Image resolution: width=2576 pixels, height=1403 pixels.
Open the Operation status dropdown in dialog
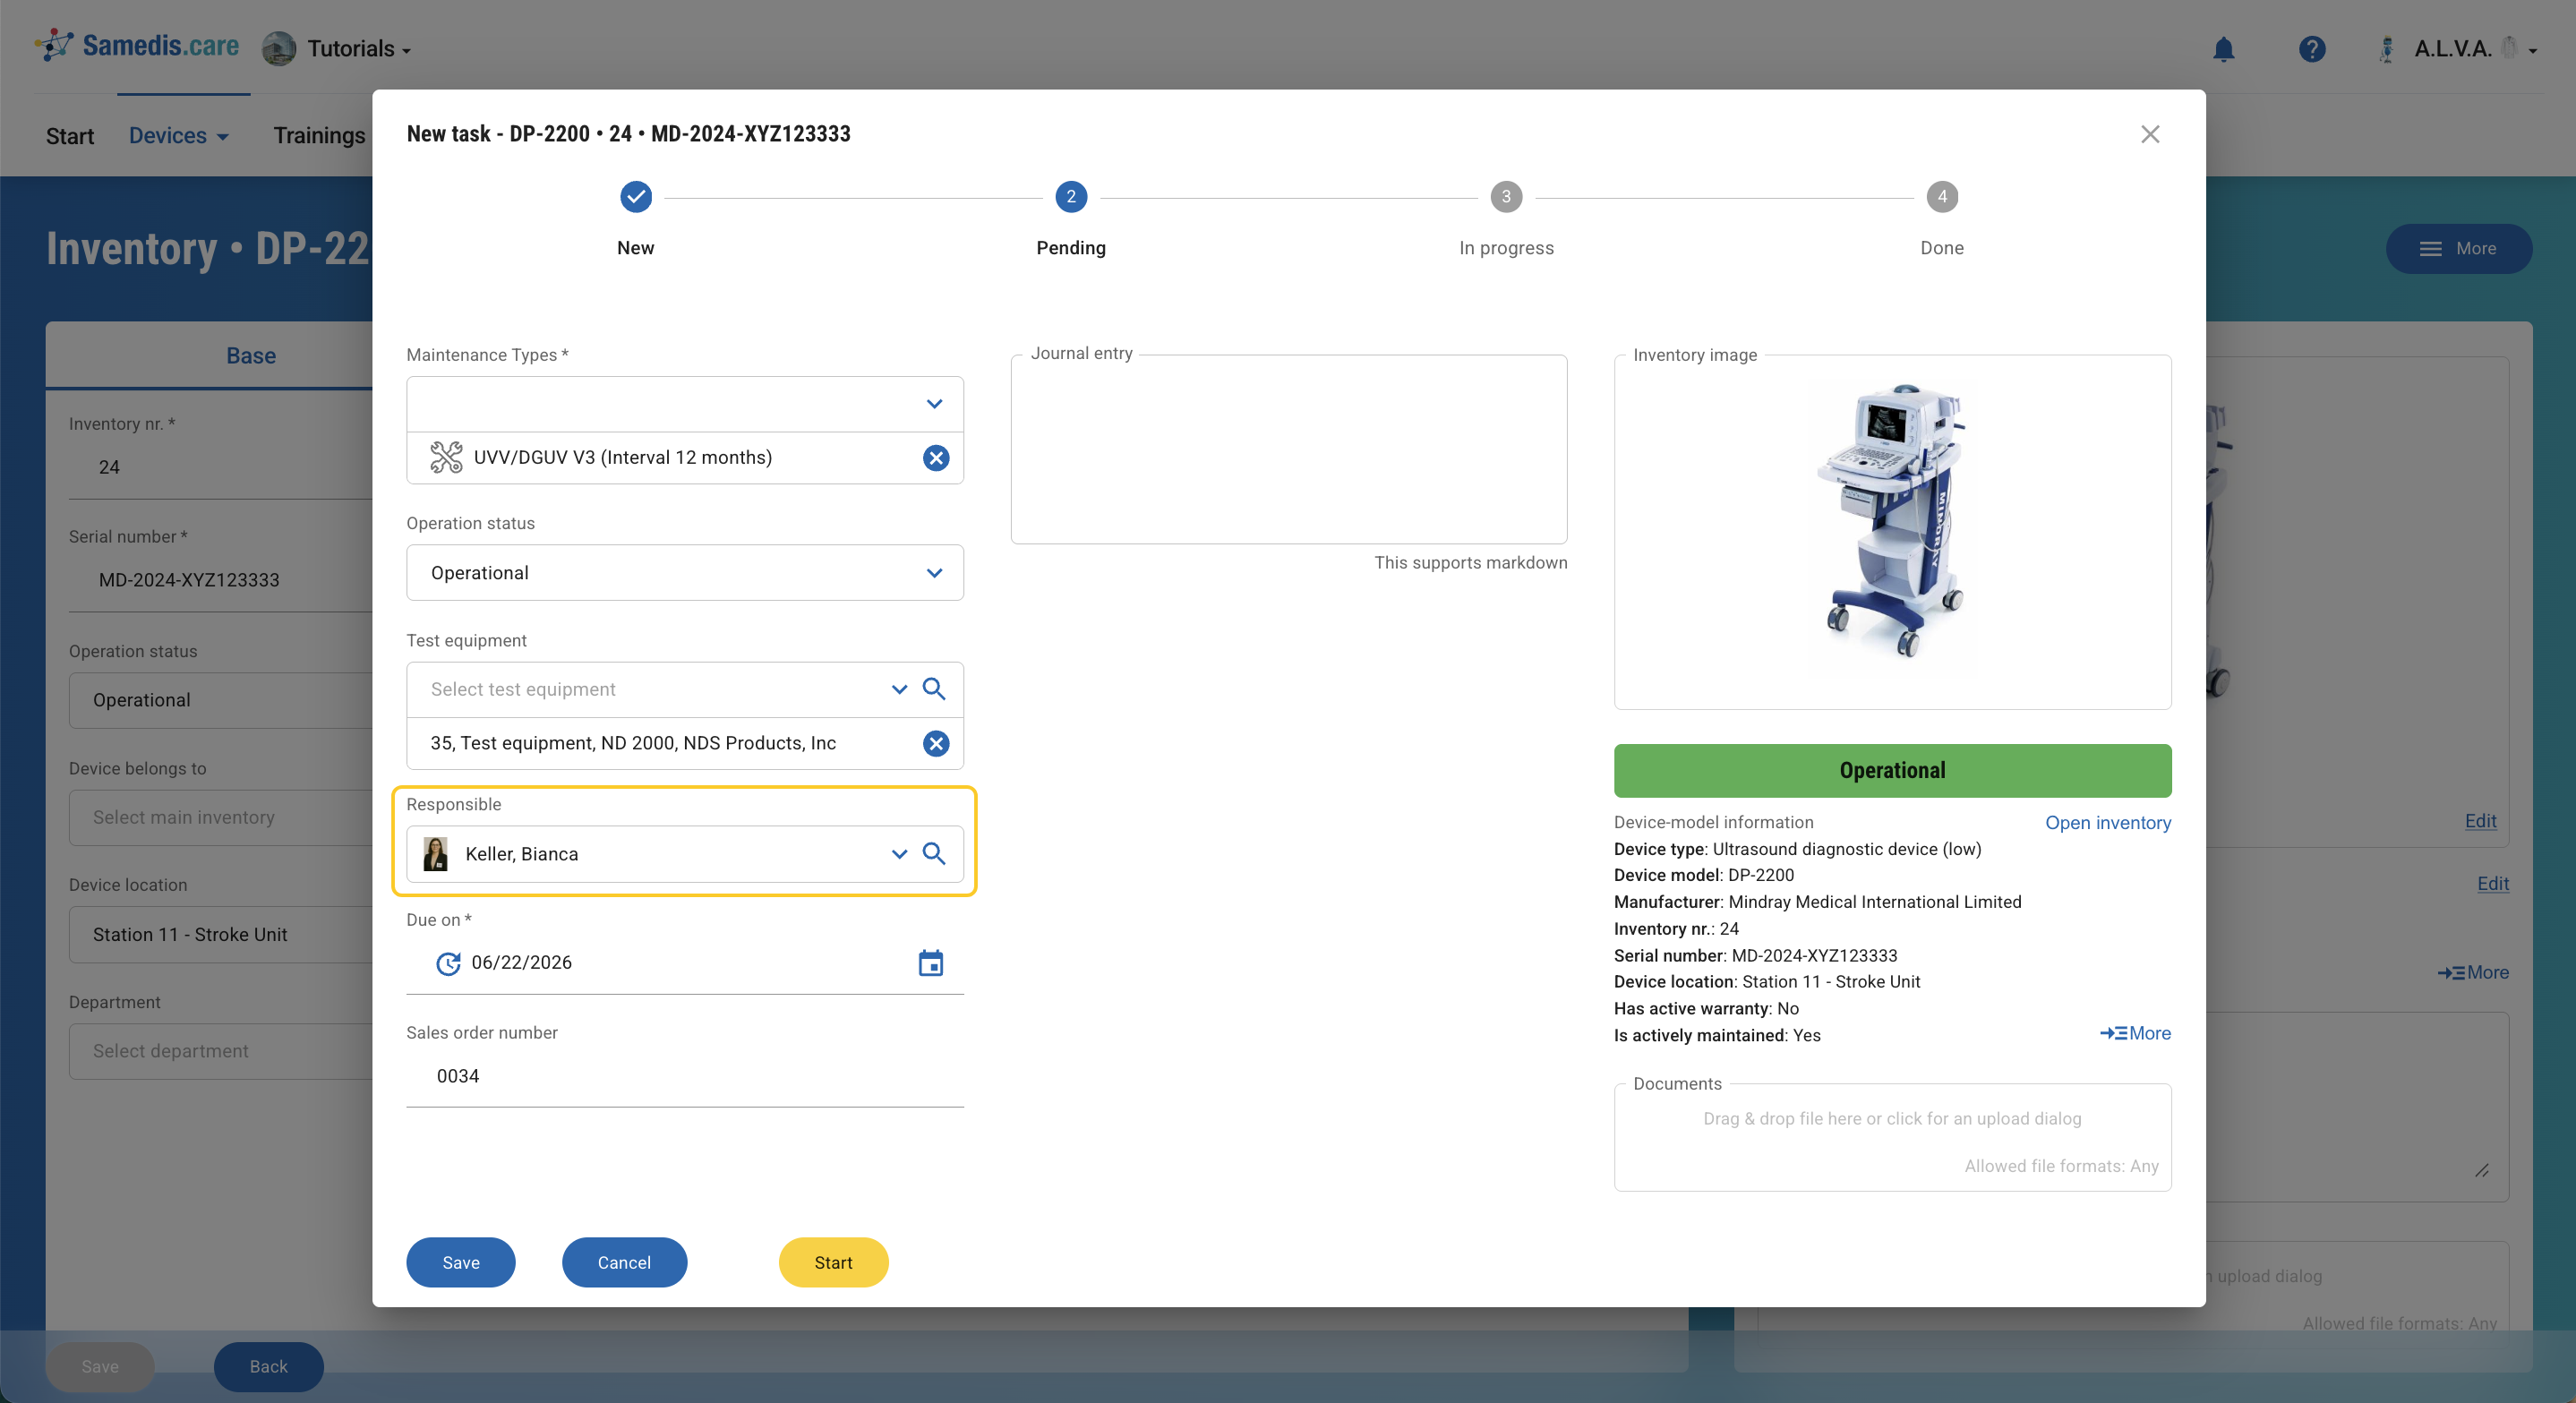pos(933,573)
